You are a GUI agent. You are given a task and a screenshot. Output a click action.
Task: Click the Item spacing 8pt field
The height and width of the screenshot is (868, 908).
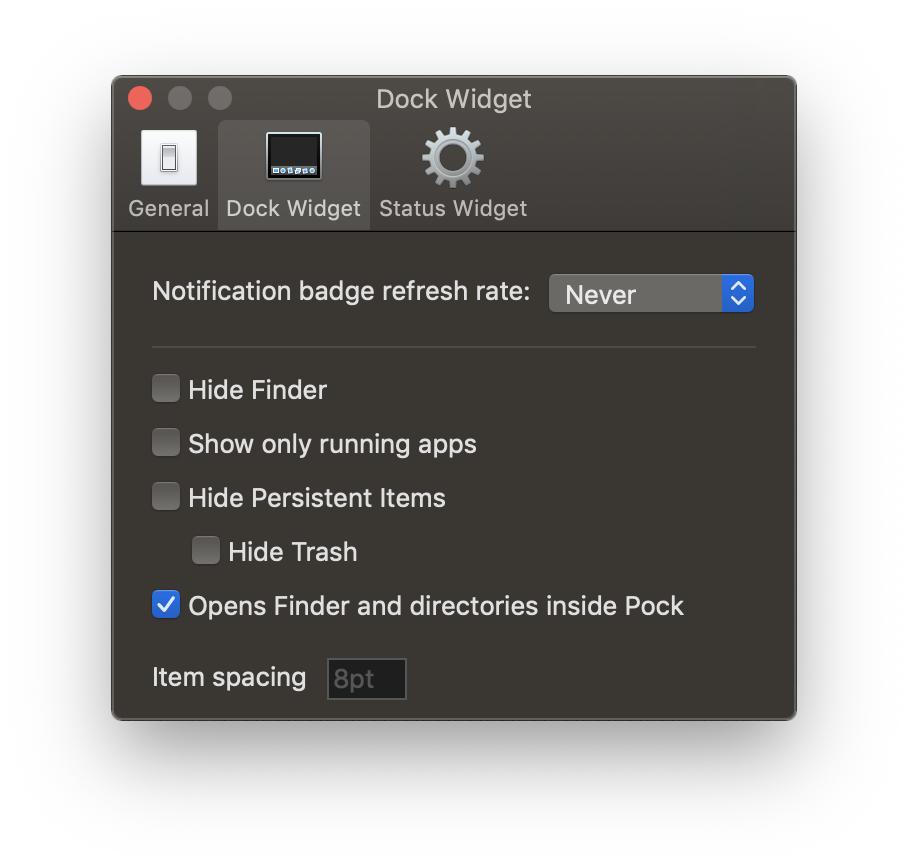(x=367, y=679)
